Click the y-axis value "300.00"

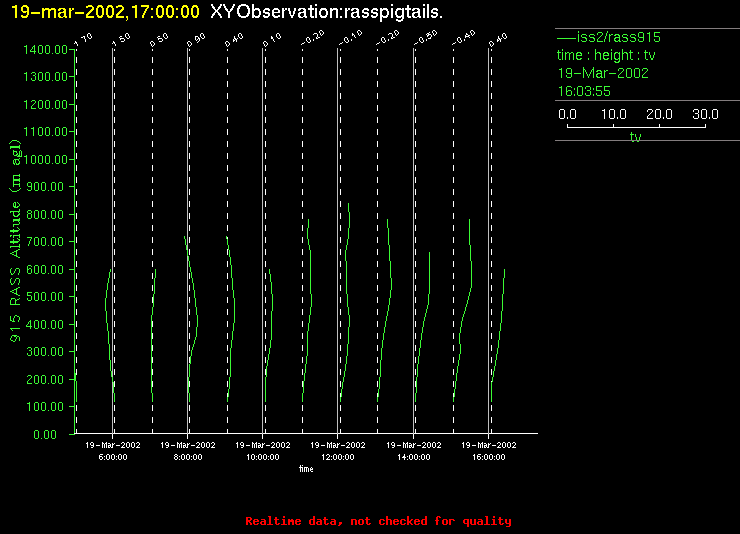click(x=45, y=352)
